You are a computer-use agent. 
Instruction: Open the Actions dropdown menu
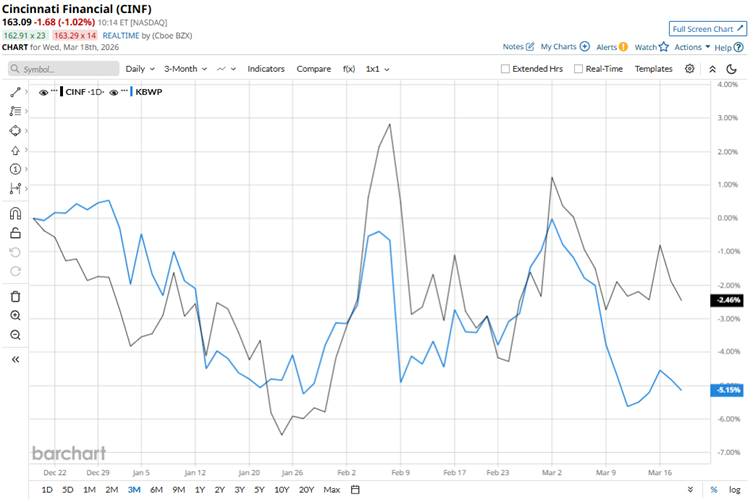(692, 47)
